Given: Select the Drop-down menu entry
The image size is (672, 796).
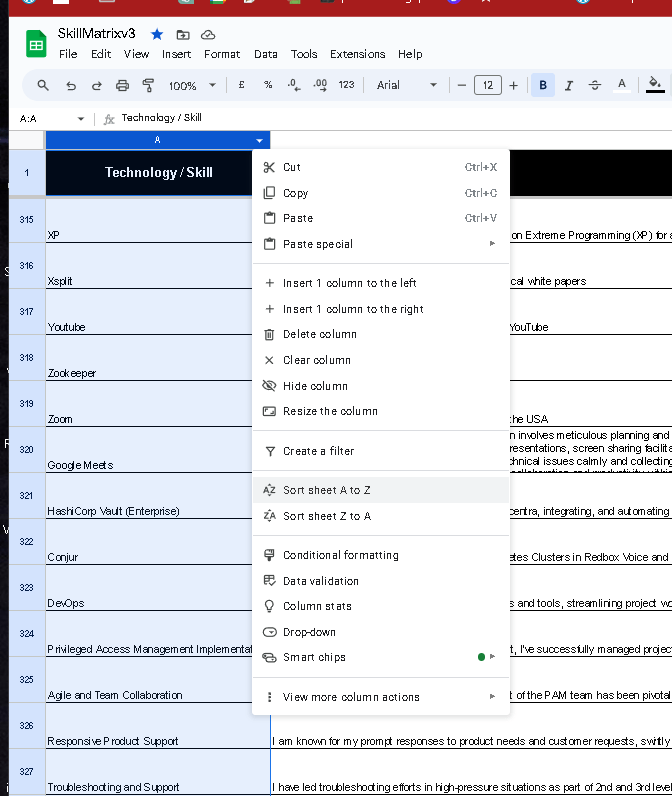Looking at the screenshot, I should pyautogui.click(x=381, y=632).
